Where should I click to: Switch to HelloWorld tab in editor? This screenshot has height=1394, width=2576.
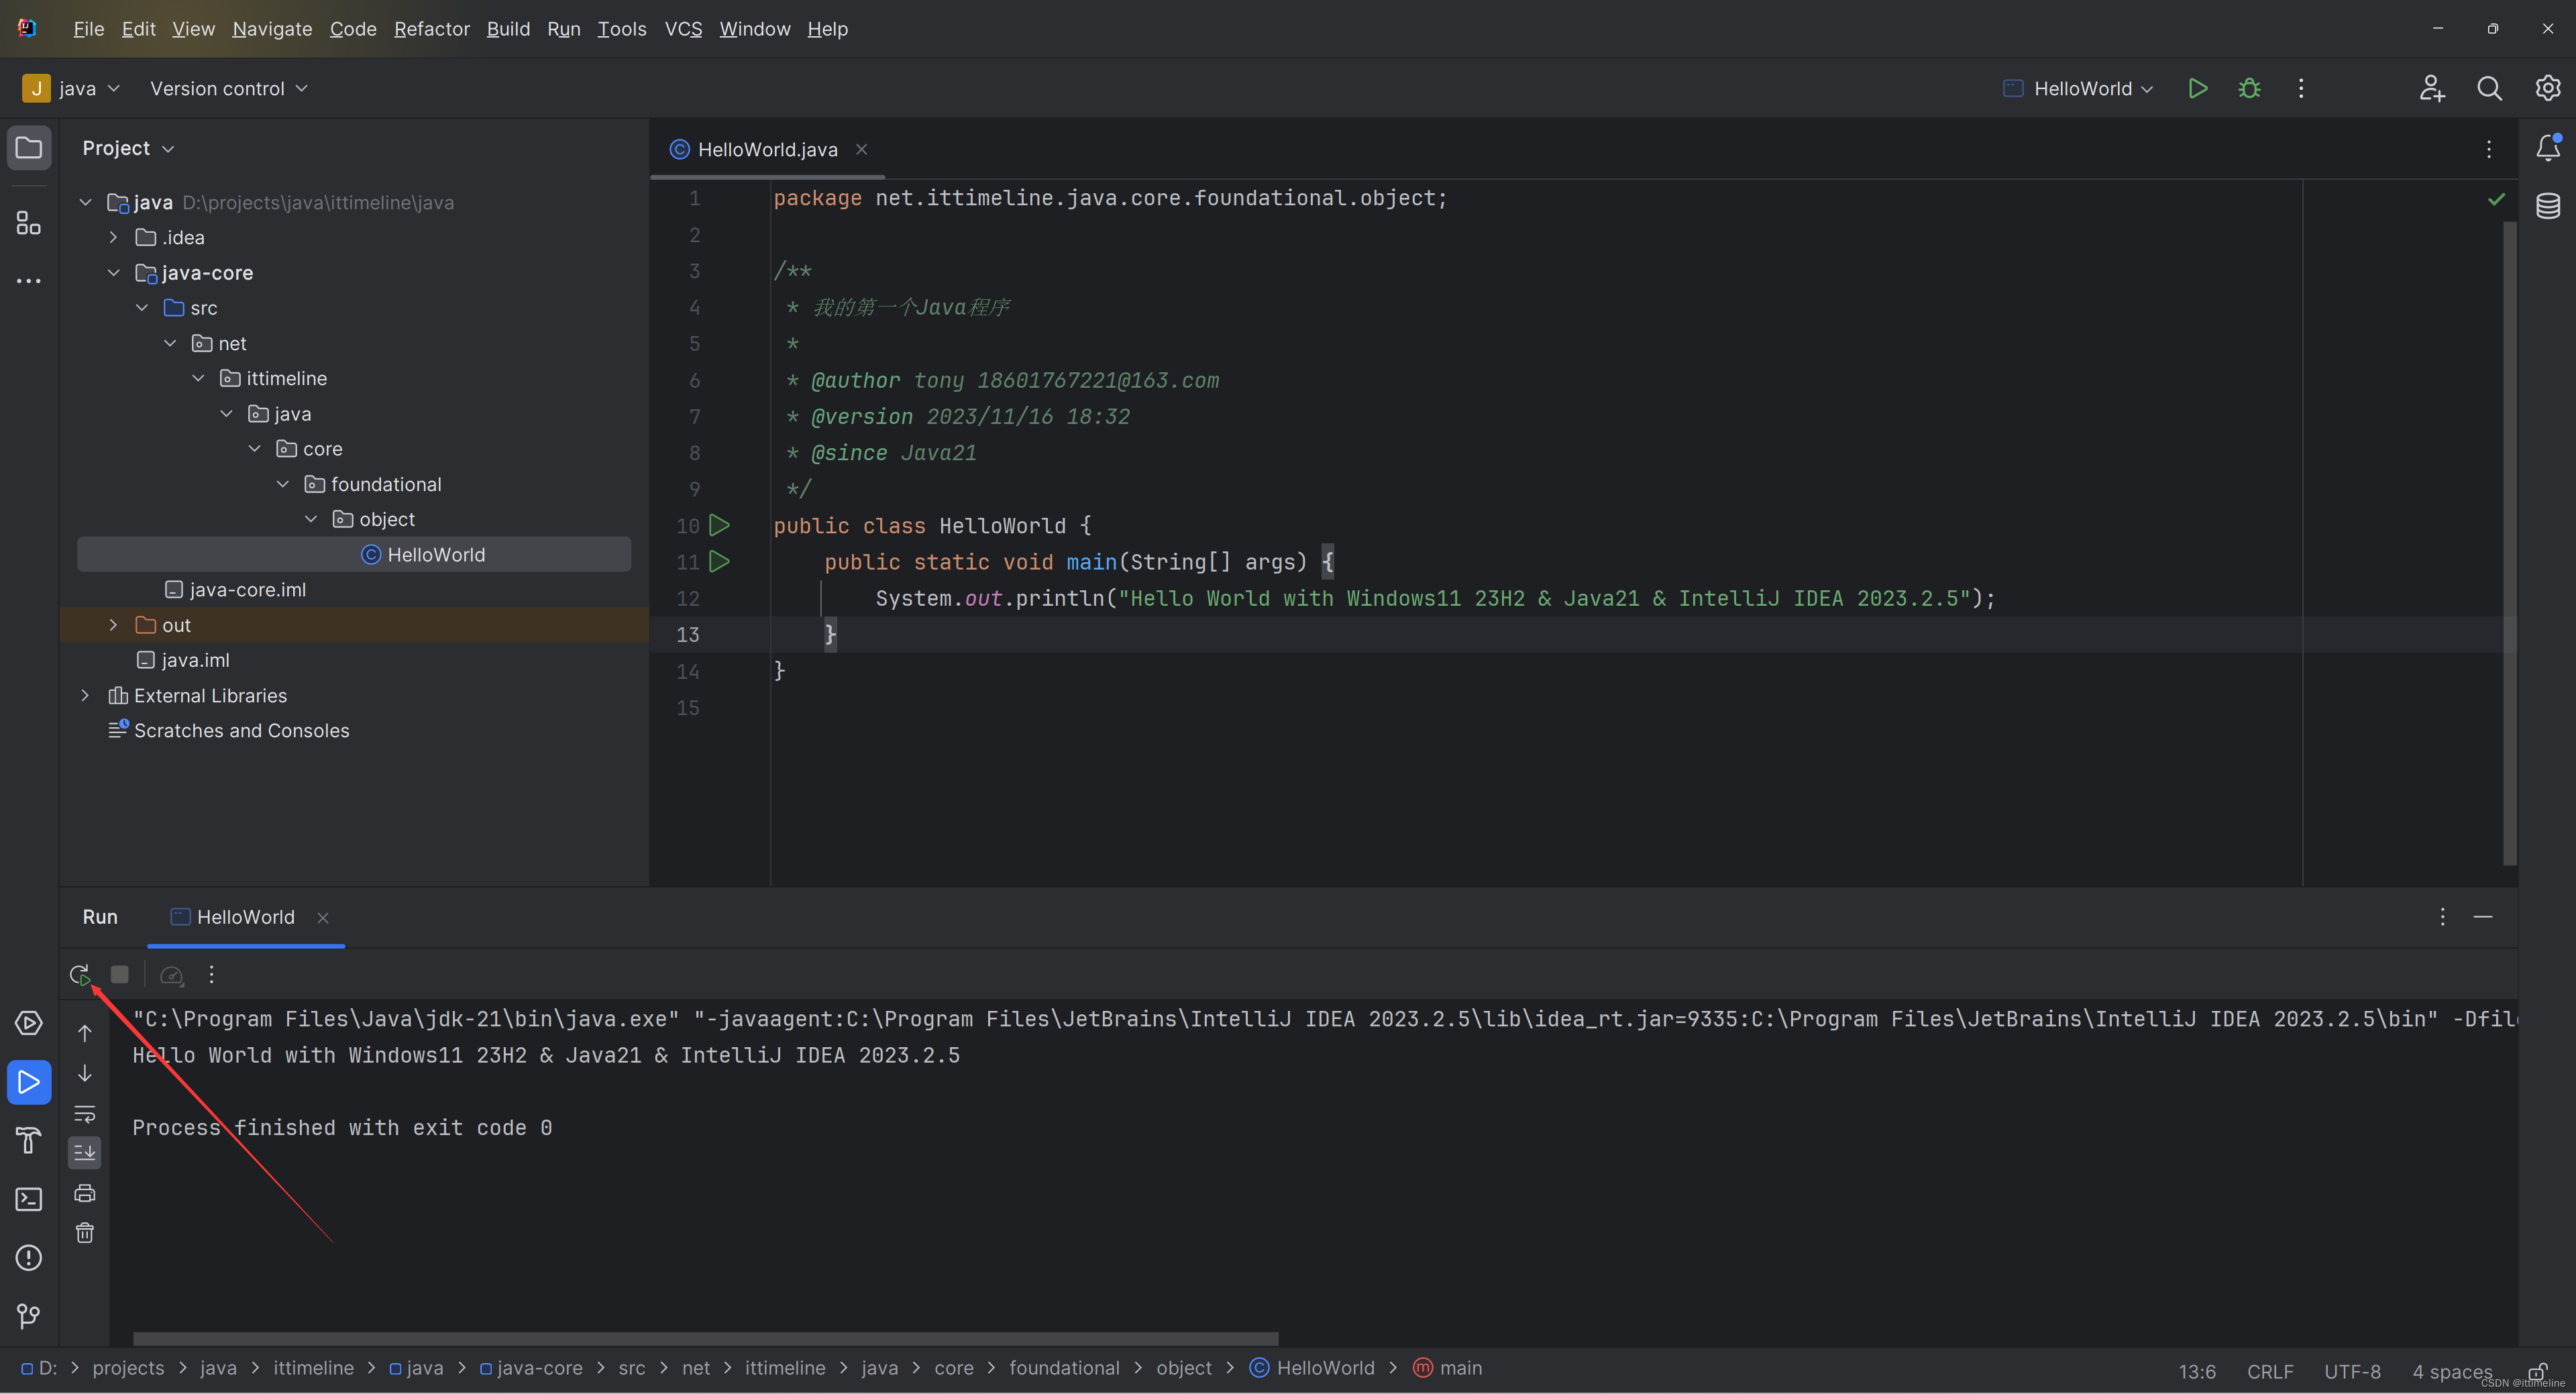tap(767, 150)
